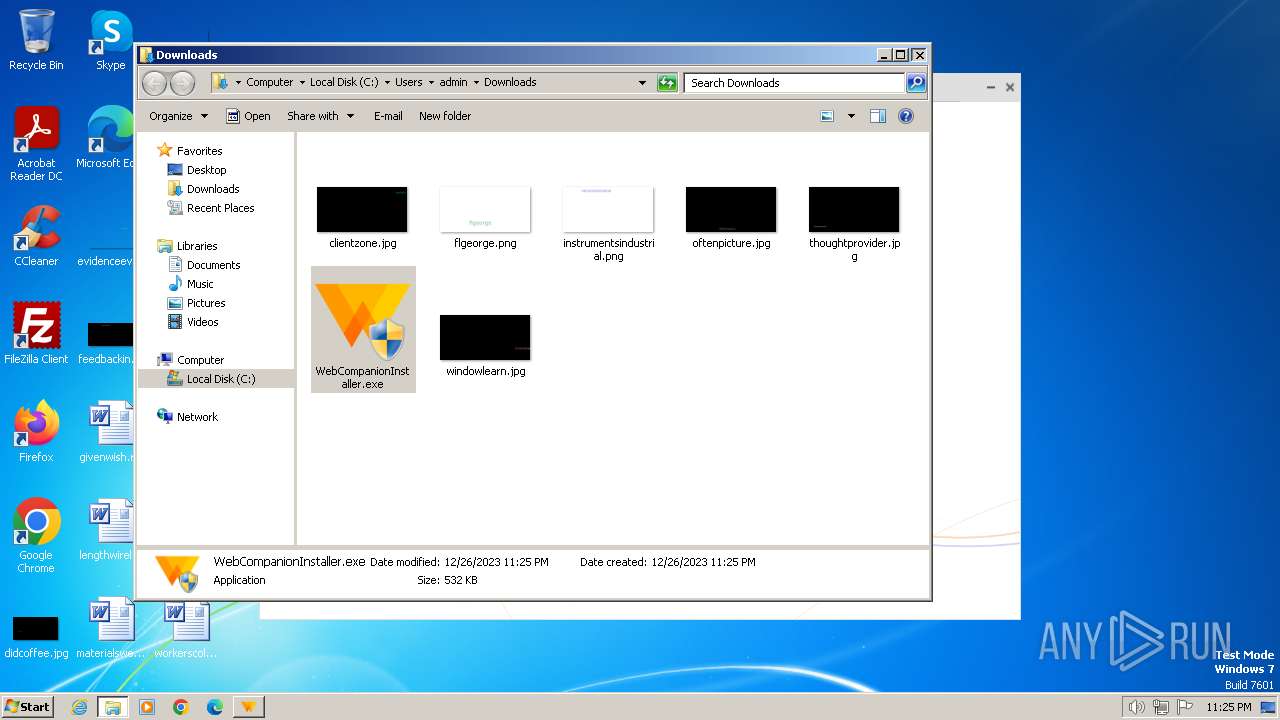Click the volume speaker tray icon
Viewport: 1280px width, 720px height.
pos(1136,707)
